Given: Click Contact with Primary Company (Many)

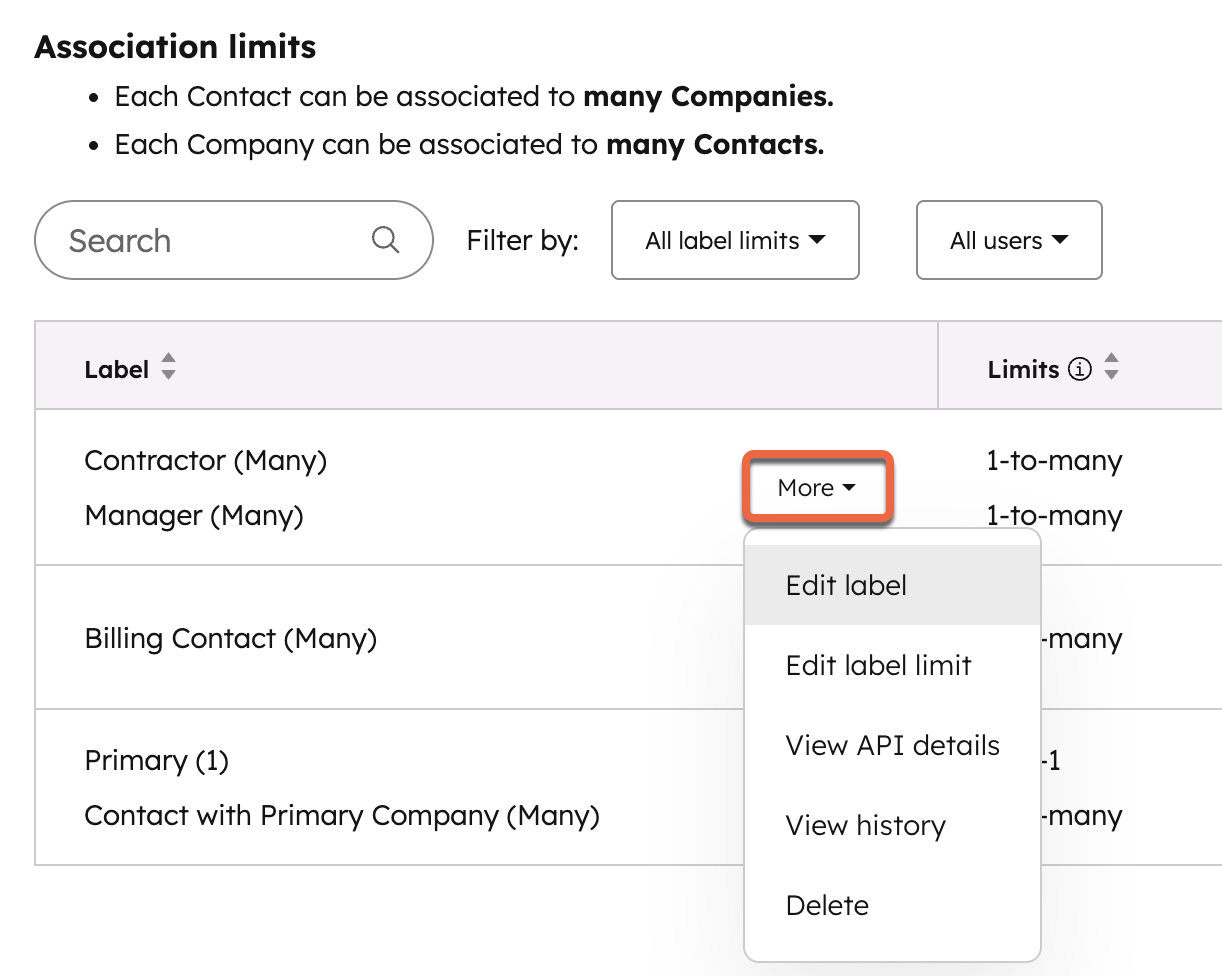Looking at the screenshot, I should point(341,816).
